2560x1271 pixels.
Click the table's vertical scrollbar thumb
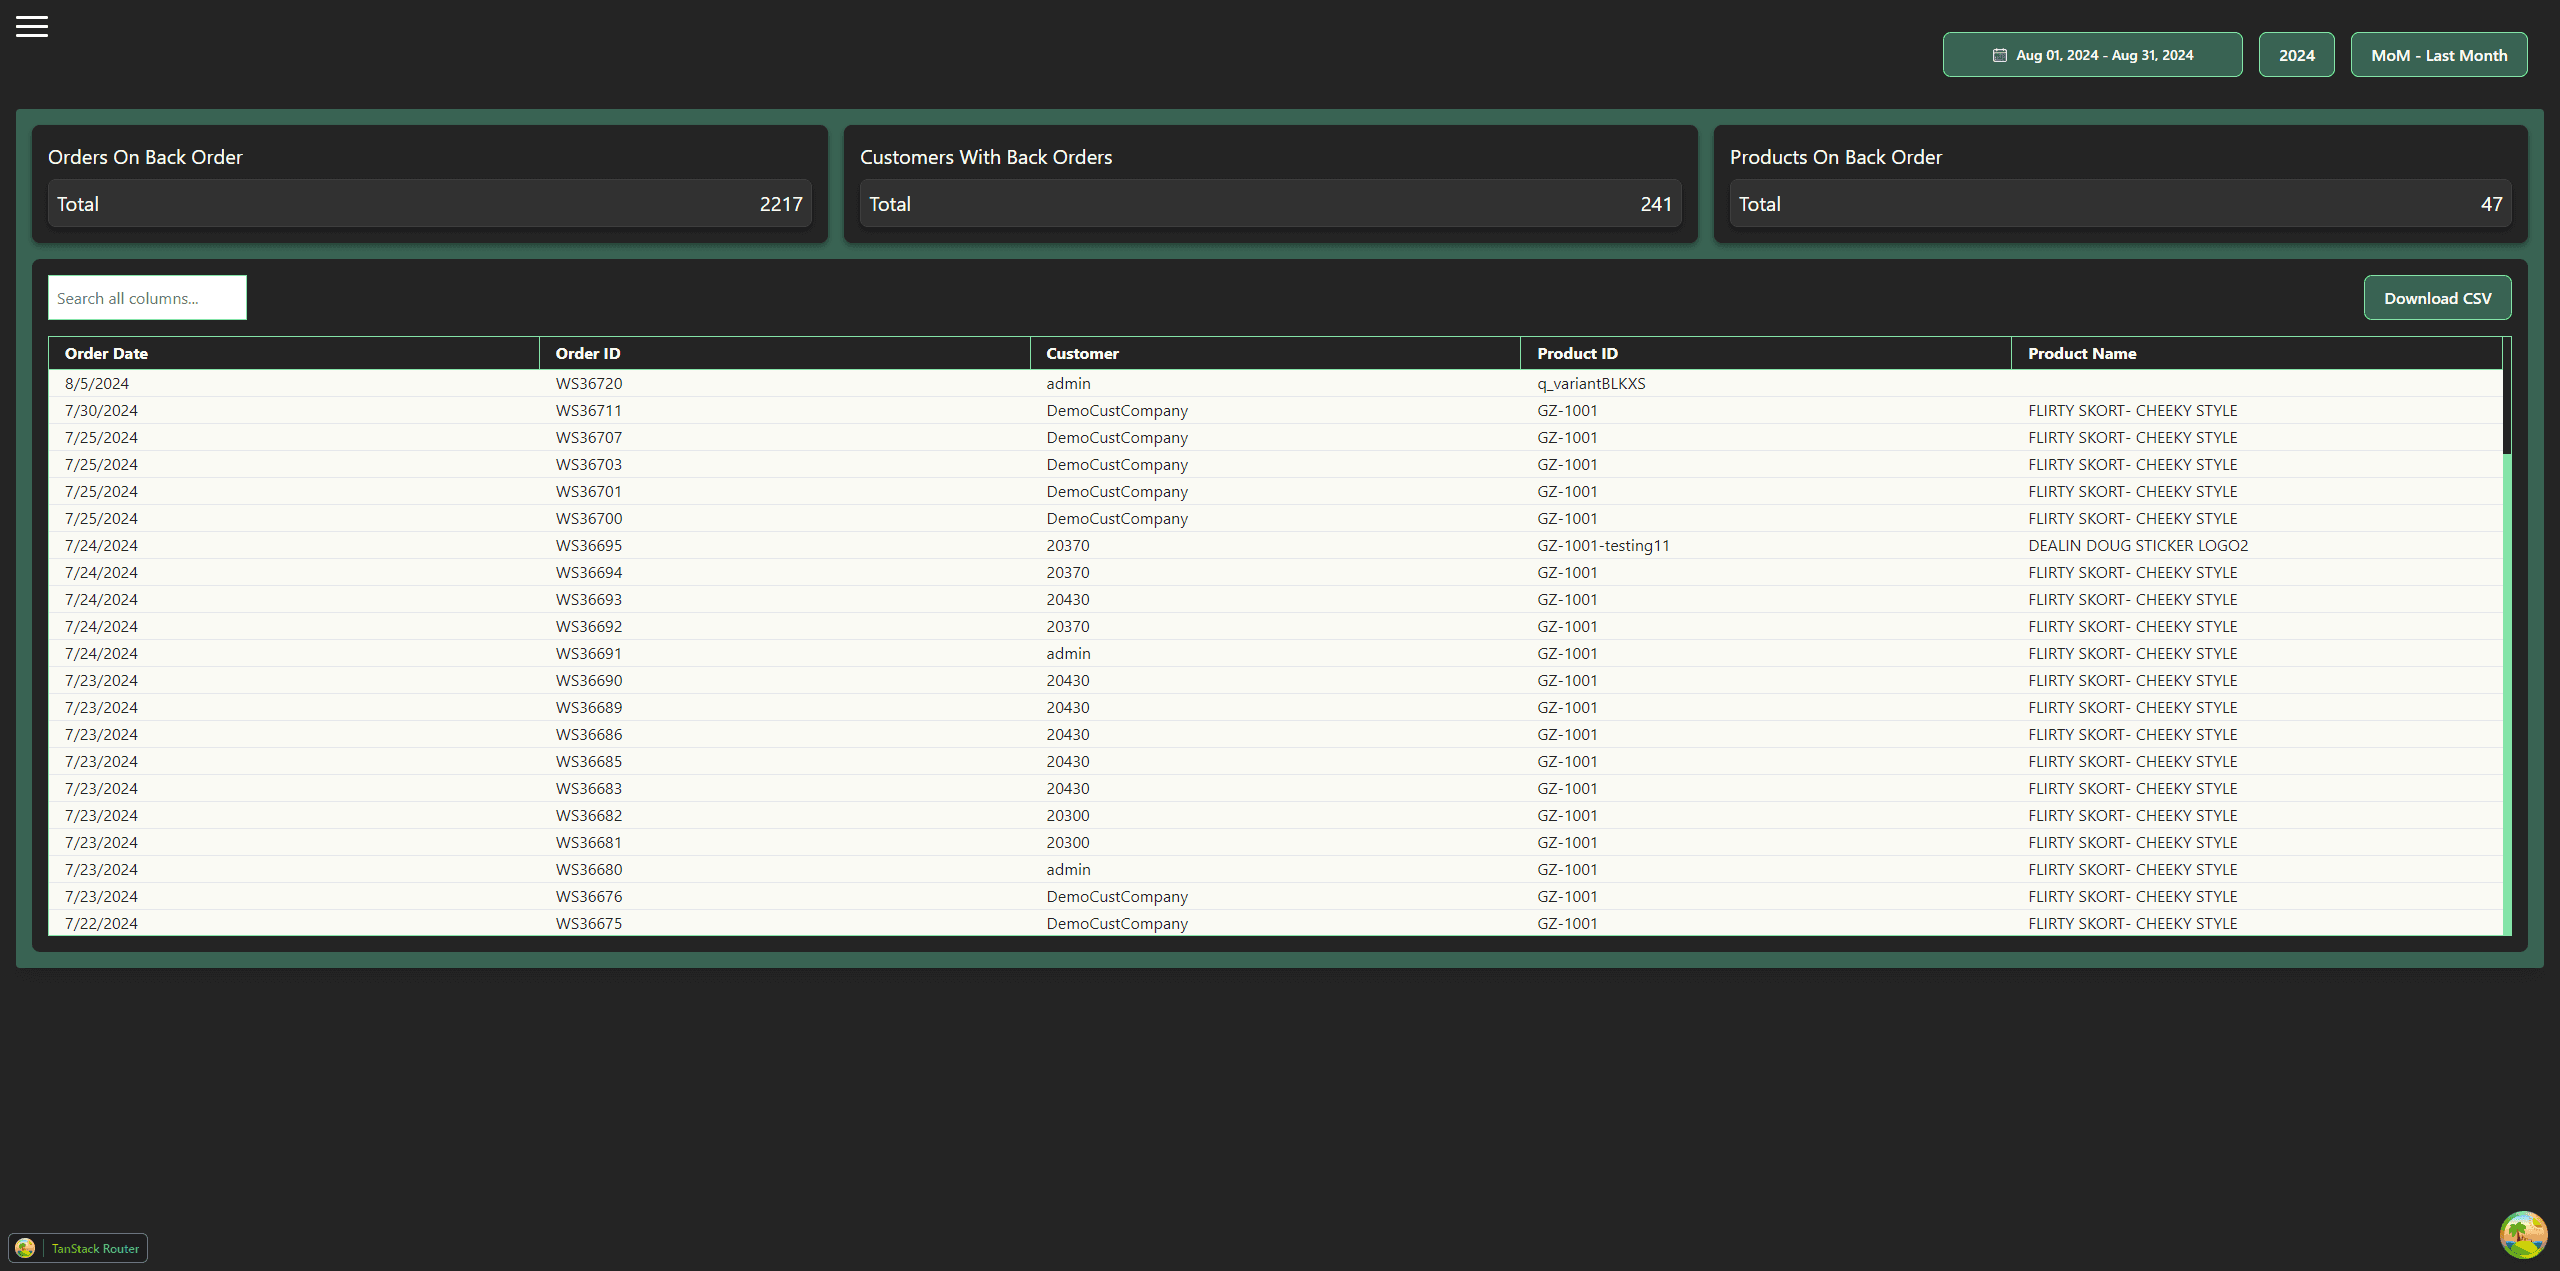pyautogui.click(x=2507, y=395)
